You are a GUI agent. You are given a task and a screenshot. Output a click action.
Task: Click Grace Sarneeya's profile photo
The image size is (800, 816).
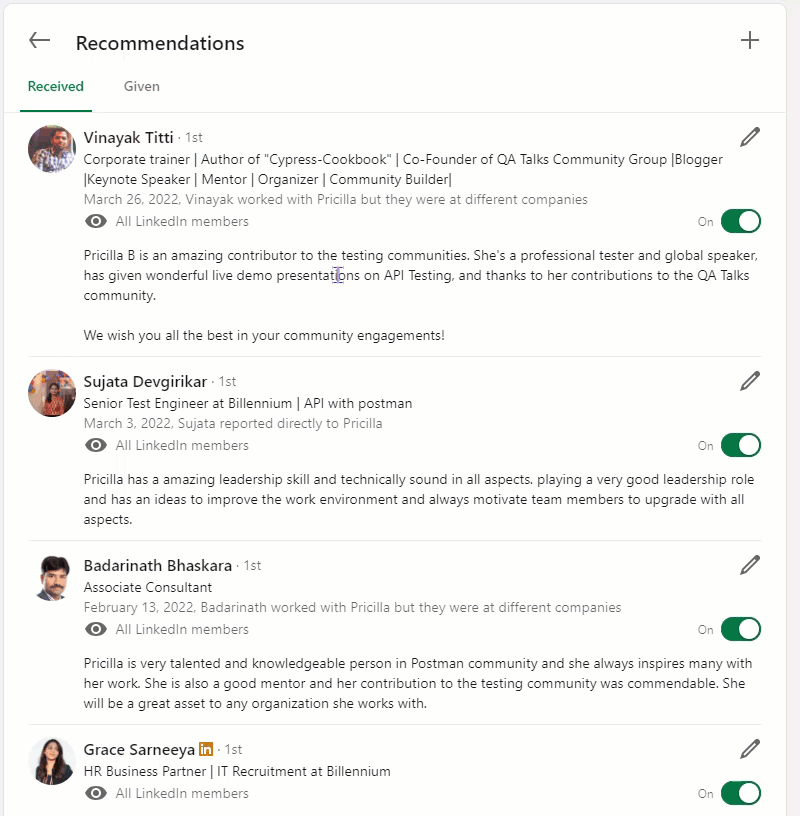point(52,761)
